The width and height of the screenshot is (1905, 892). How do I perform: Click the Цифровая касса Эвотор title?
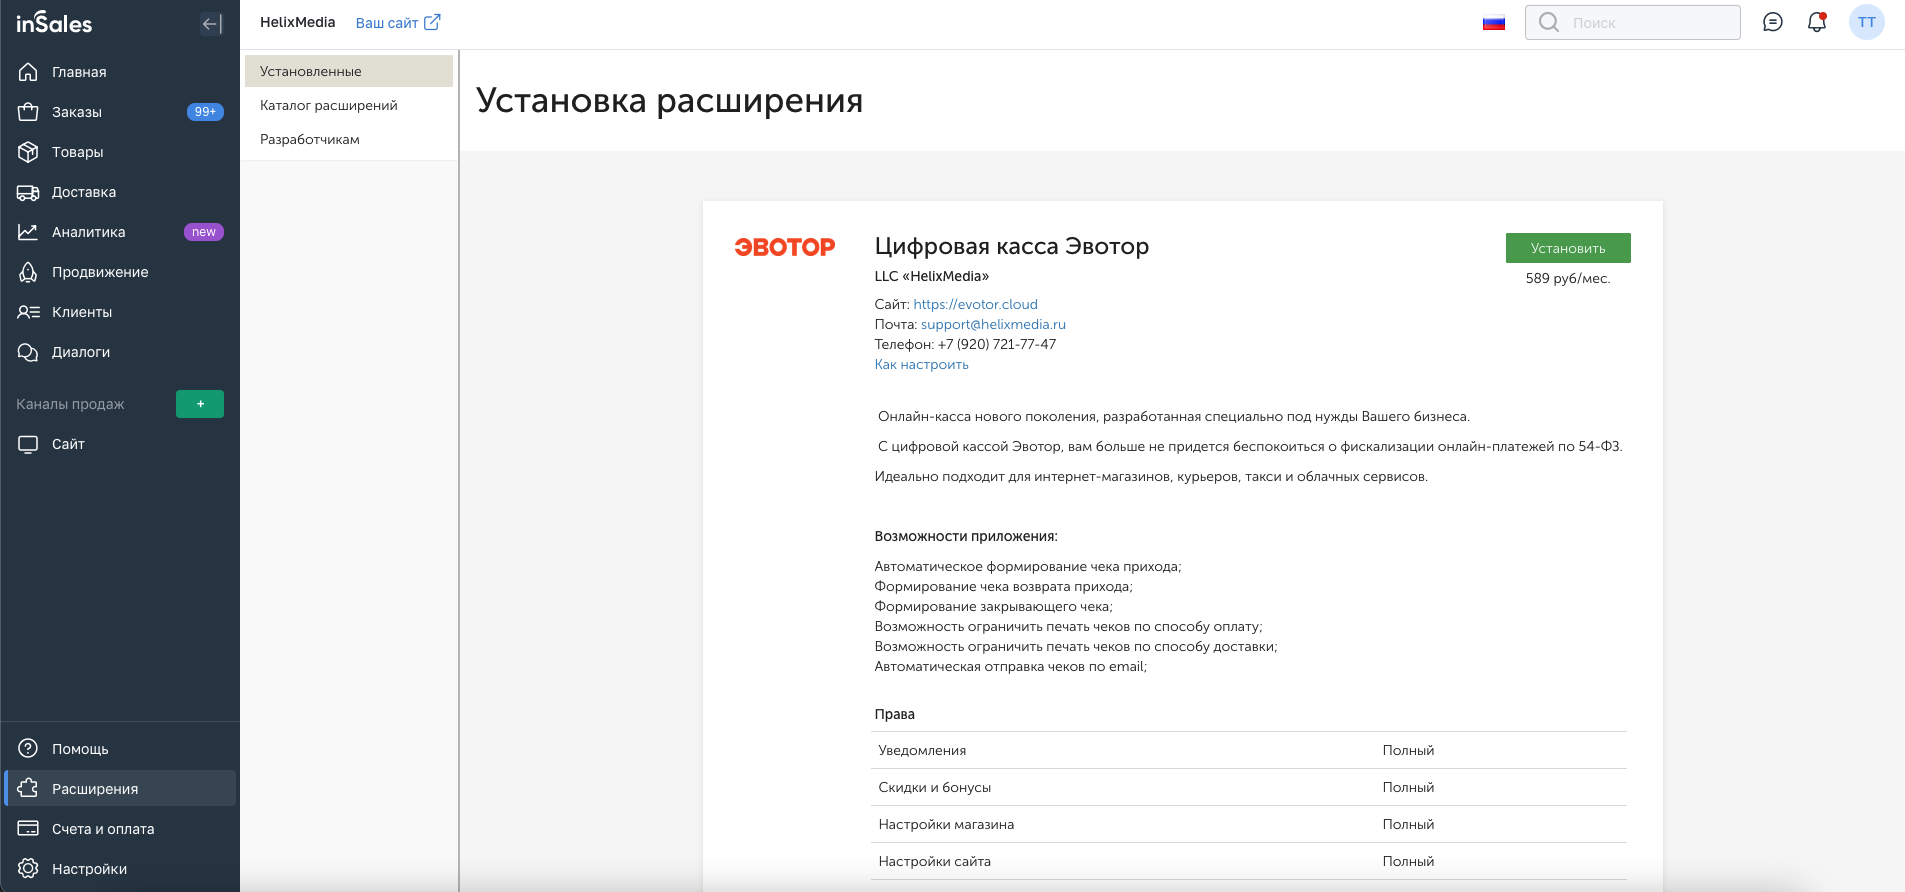[1012, 246]
